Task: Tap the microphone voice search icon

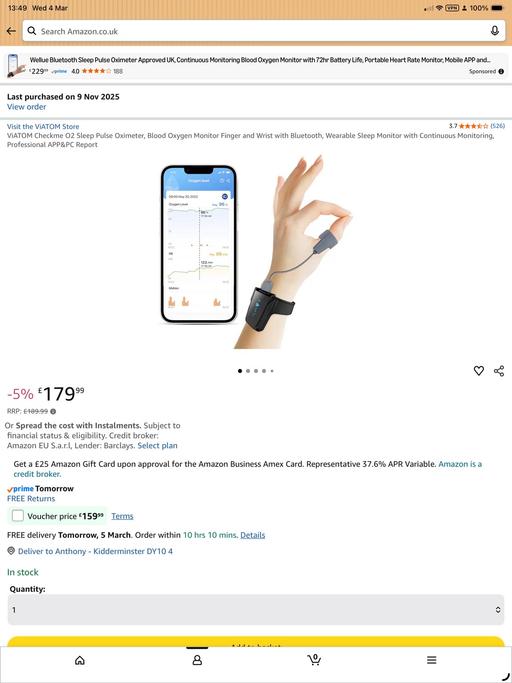Action: click(x=495, y=31)
